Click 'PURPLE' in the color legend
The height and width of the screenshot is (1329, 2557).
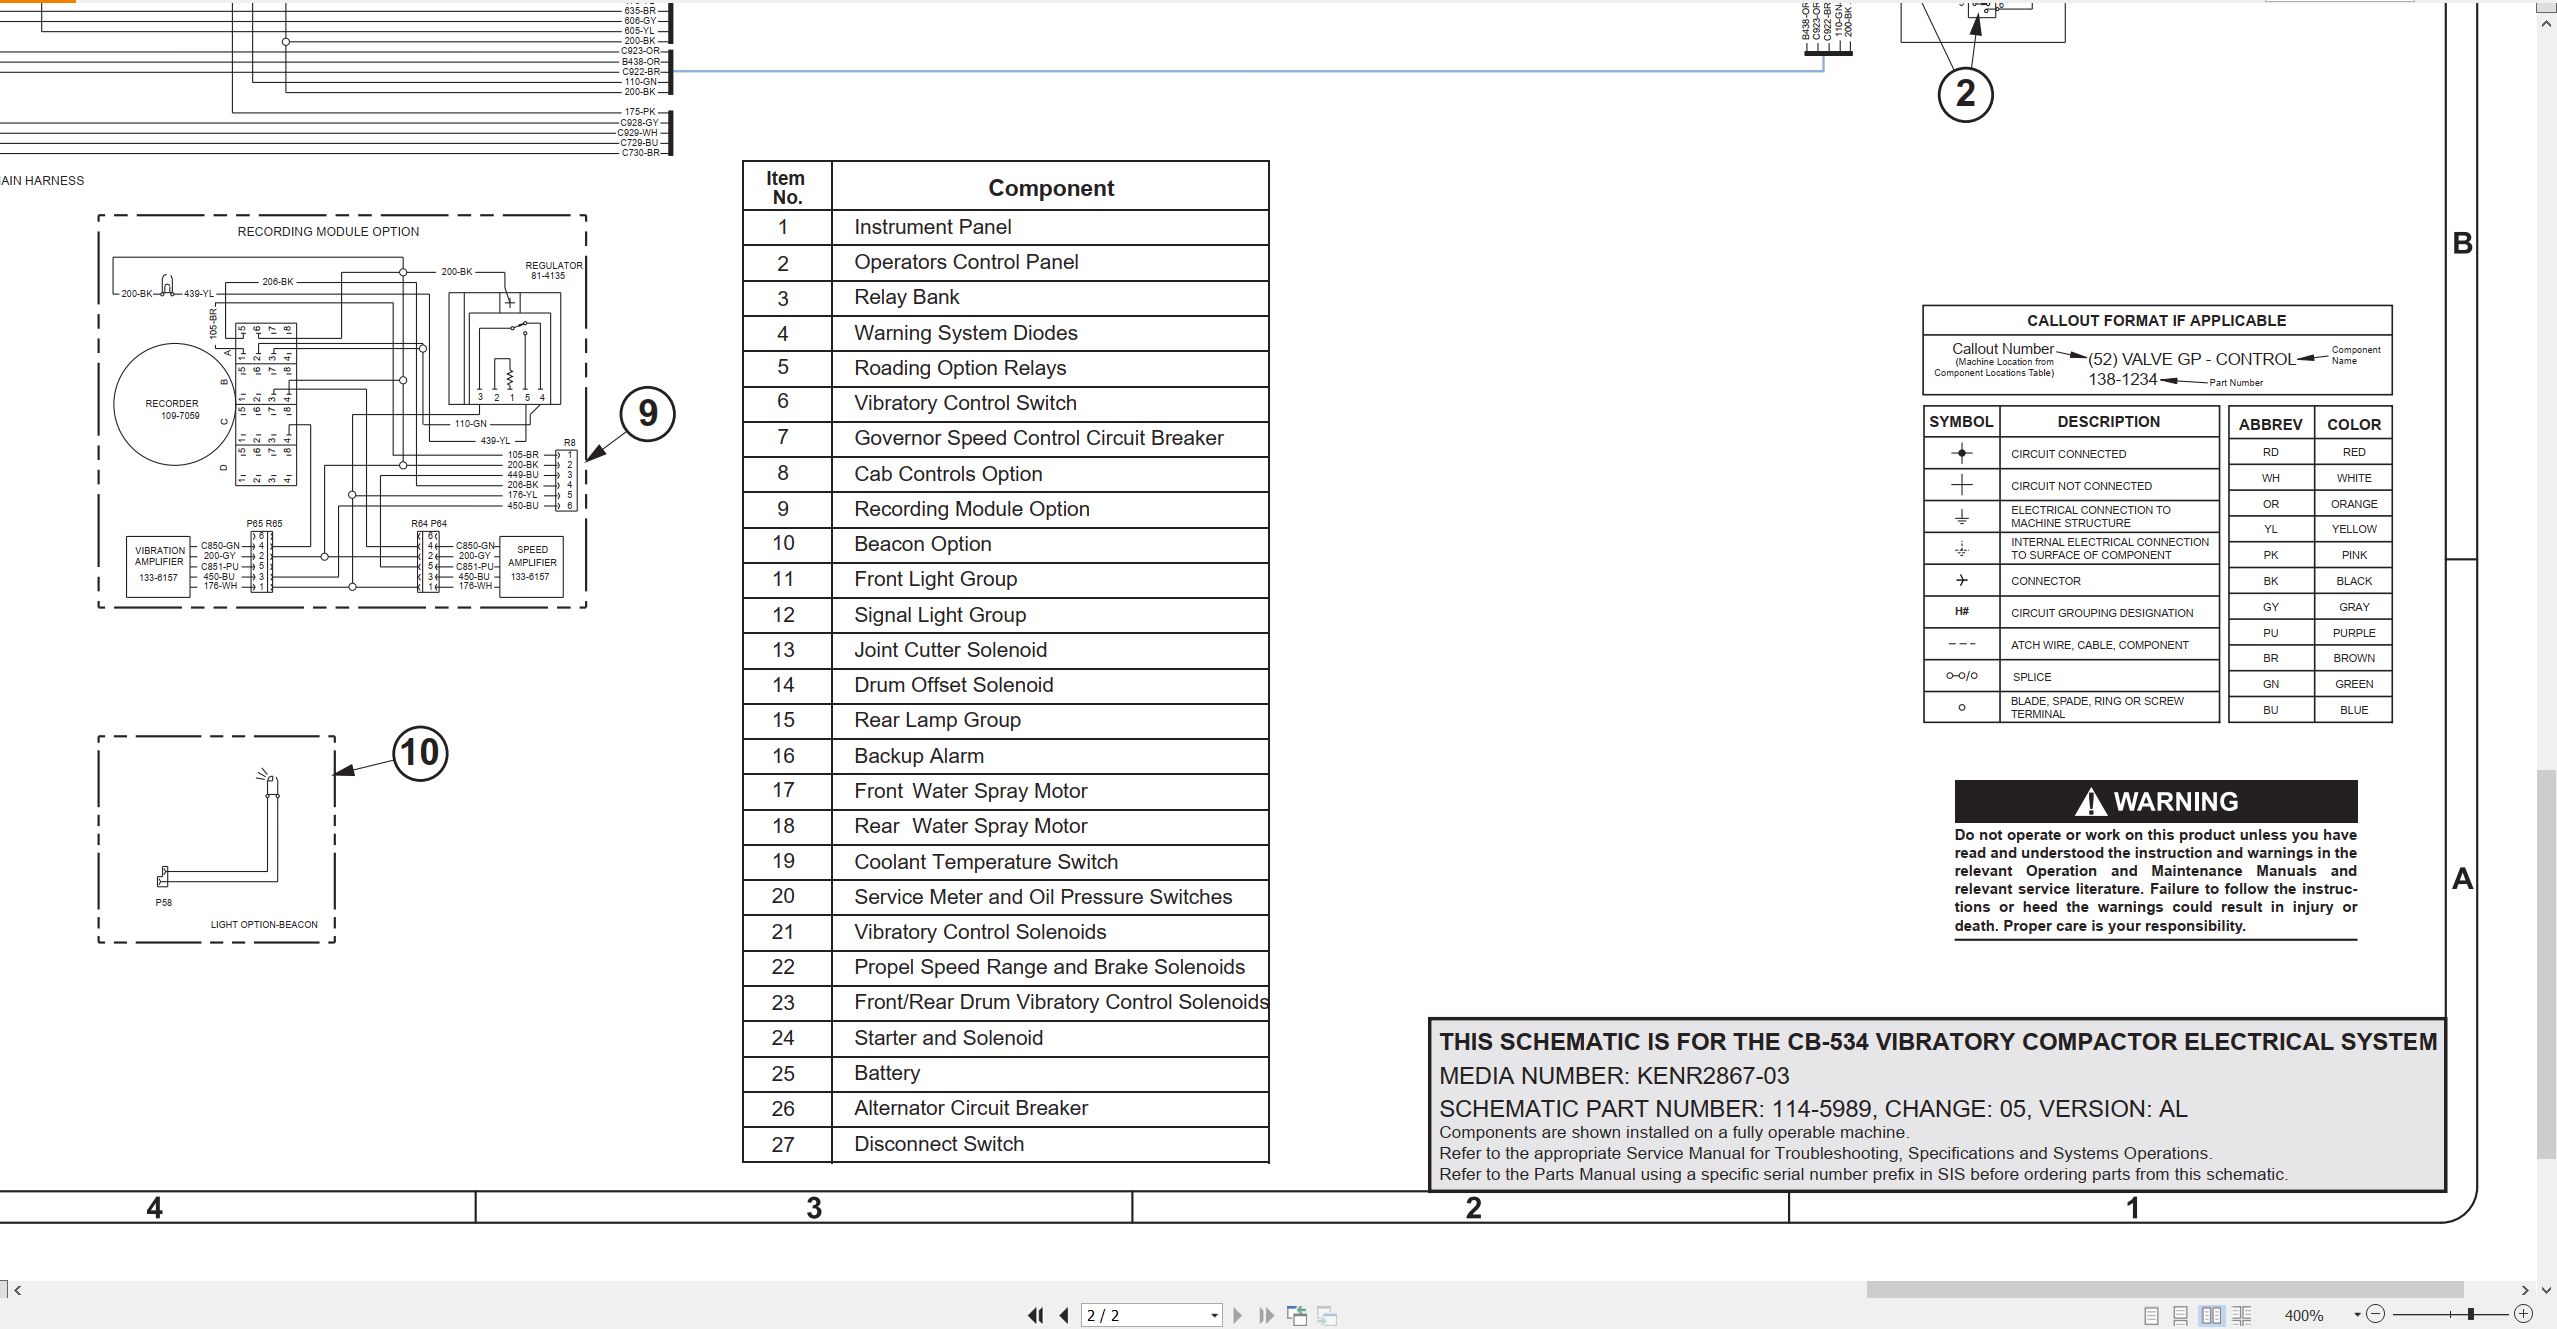pyautogui.click(x=2353, y=633)
